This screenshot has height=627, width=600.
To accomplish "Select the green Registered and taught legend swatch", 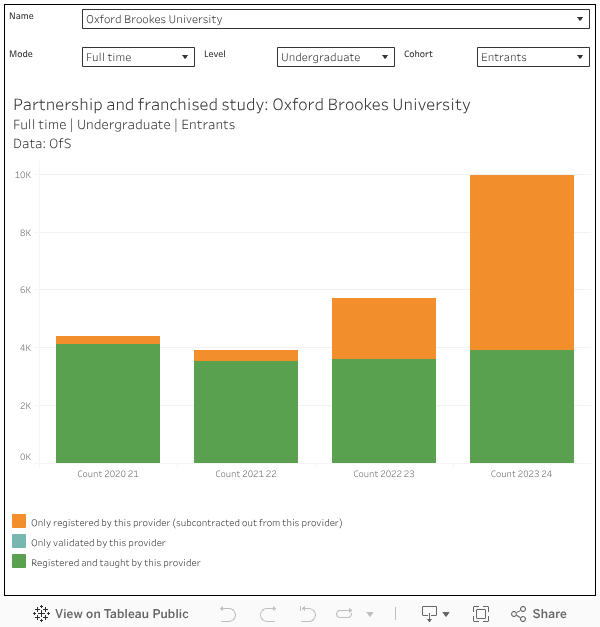I will (x=19, y=562).
